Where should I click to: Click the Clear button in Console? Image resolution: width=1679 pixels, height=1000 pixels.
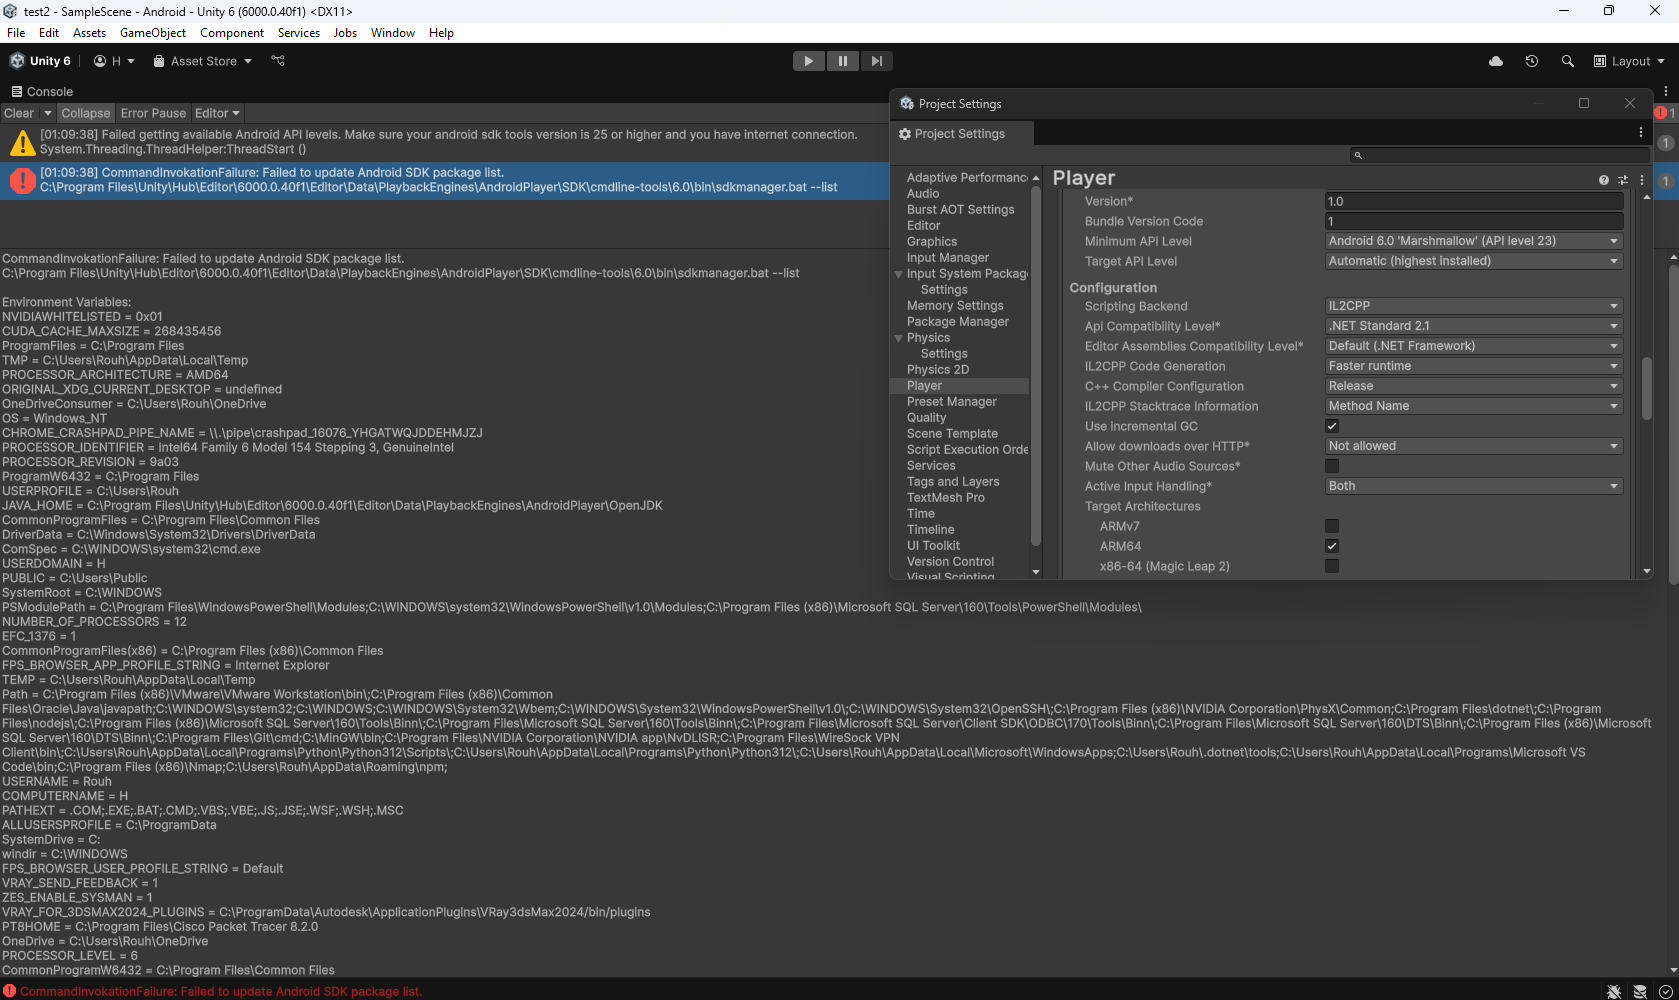[19, 113]
